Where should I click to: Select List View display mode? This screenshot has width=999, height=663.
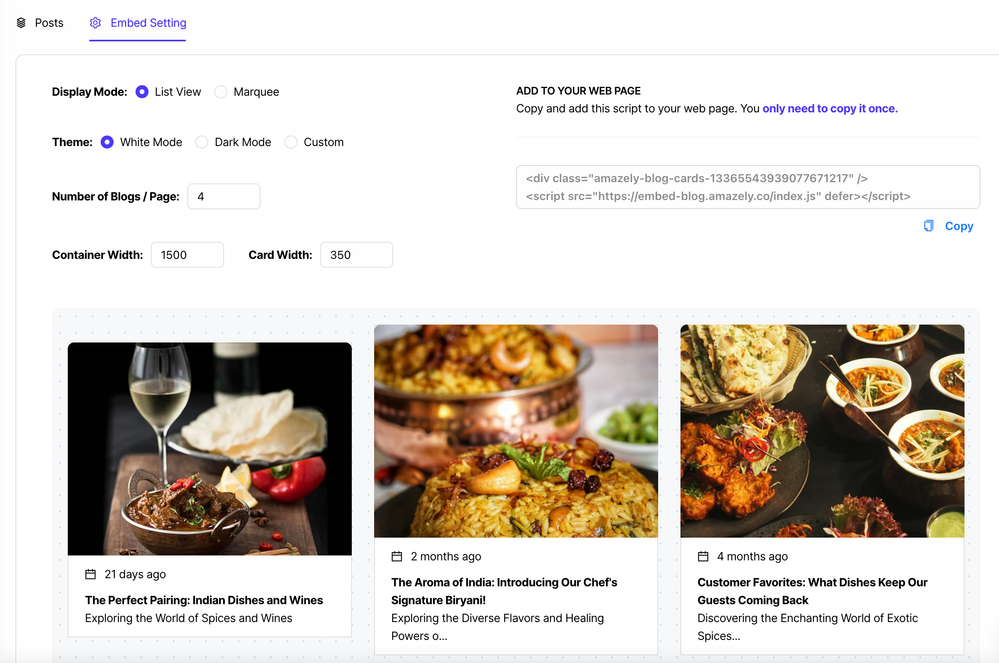click(142, 92)
